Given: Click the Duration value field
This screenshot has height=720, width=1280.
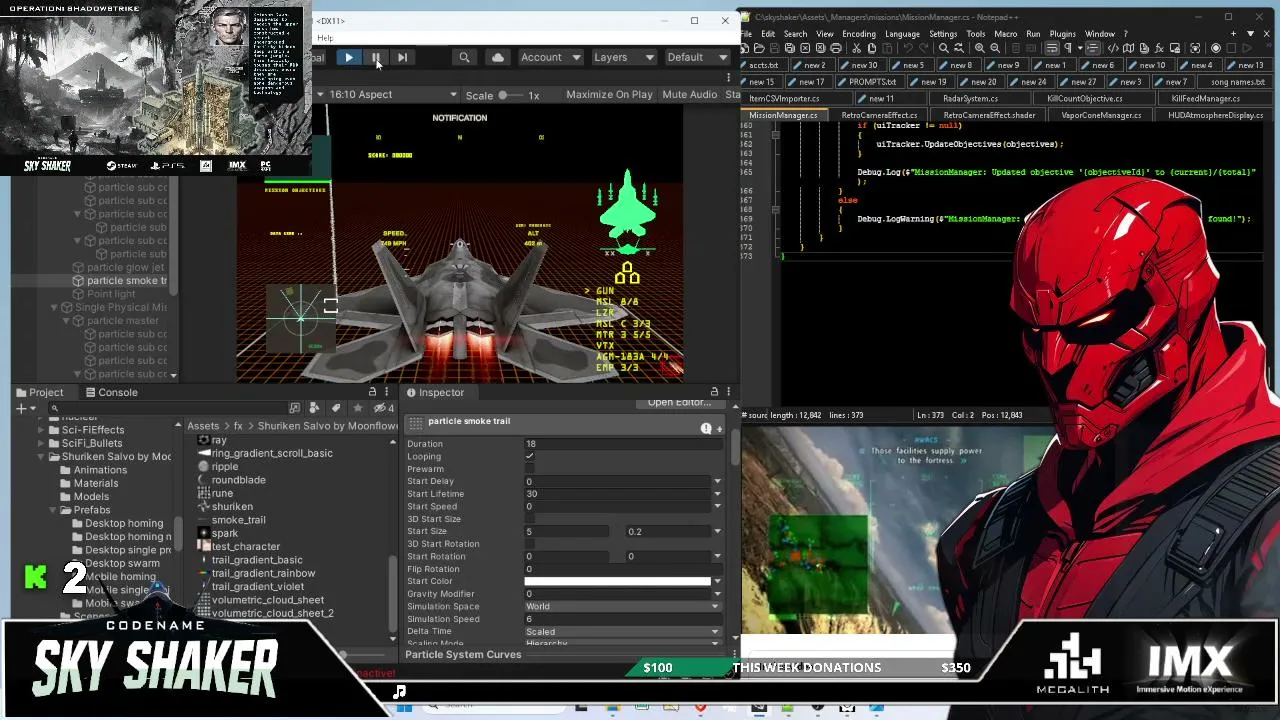Looking at the screenshot, I should tap(622, 444).
